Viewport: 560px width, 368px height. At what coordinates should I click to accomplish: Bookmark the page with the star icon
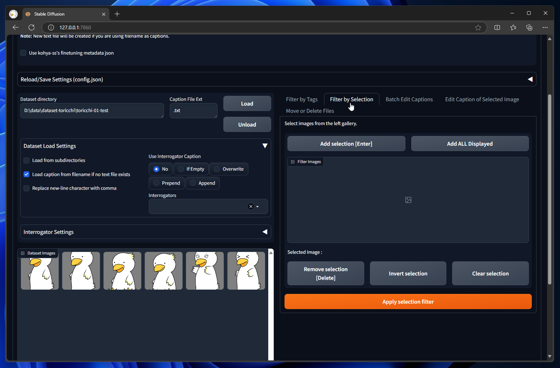(478, 28)
